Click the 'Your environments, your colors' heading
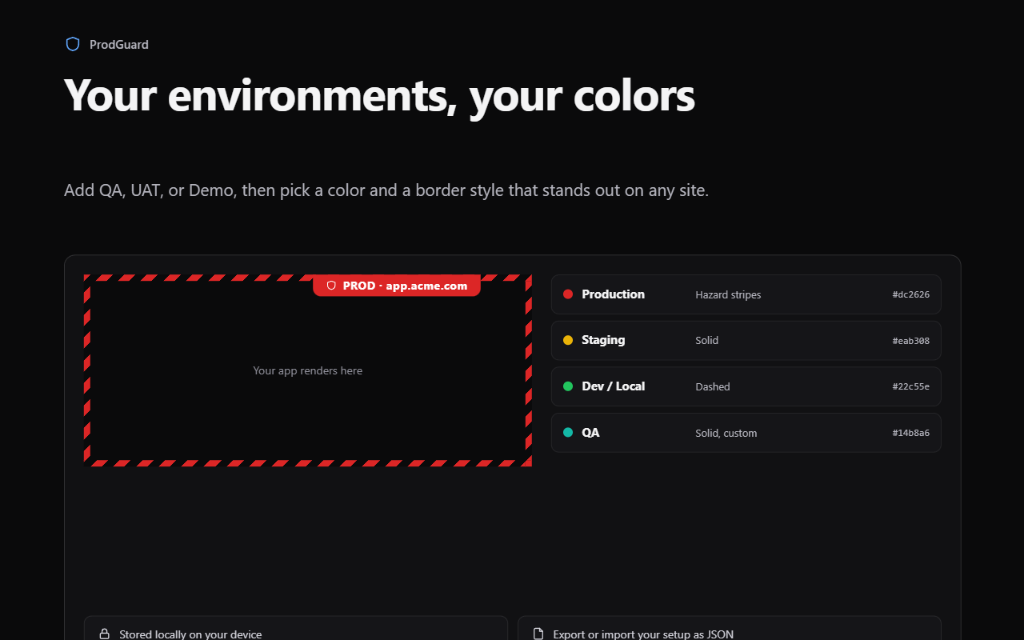 (379, 96)
